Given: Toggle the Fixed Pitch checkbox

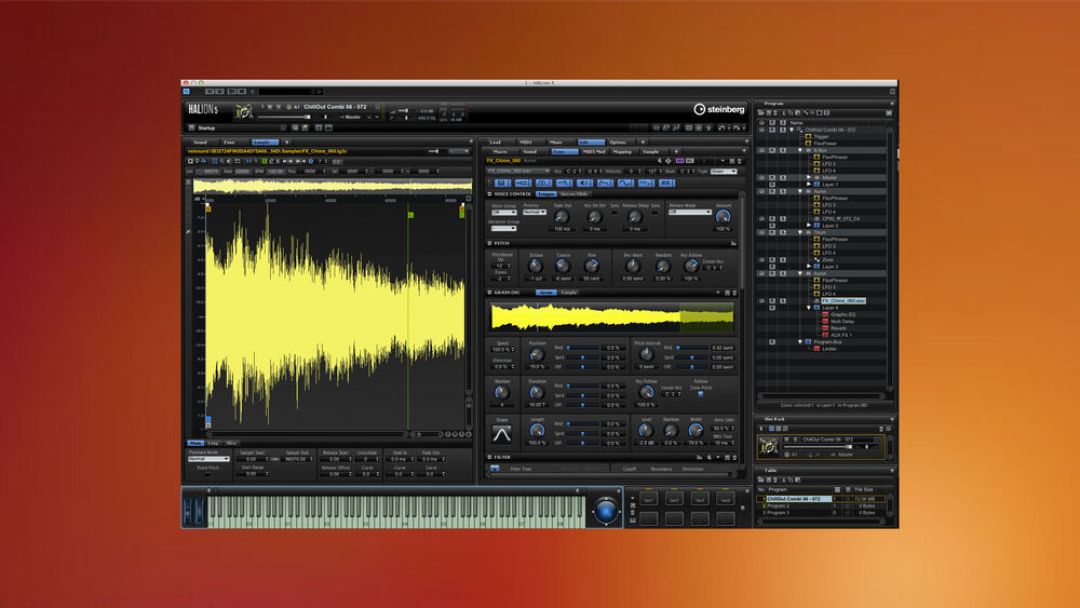Looking at the screenshot, I should tap(207, 474).
